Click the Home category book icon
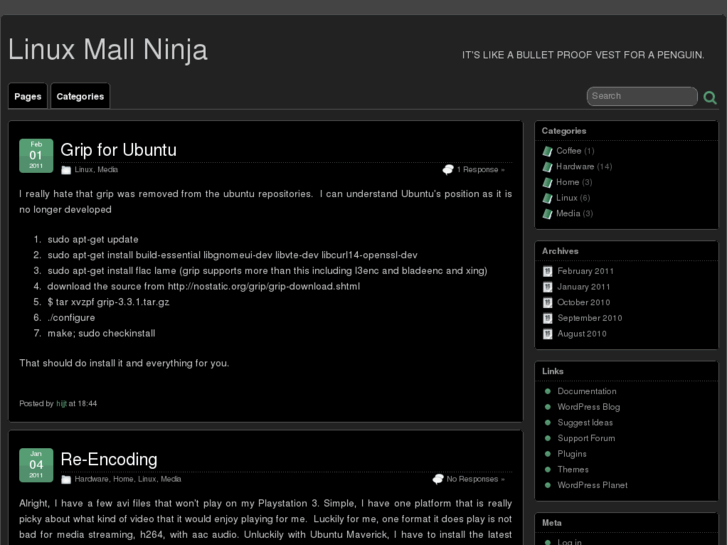This screenshot has height=545, width=727. 548,183
